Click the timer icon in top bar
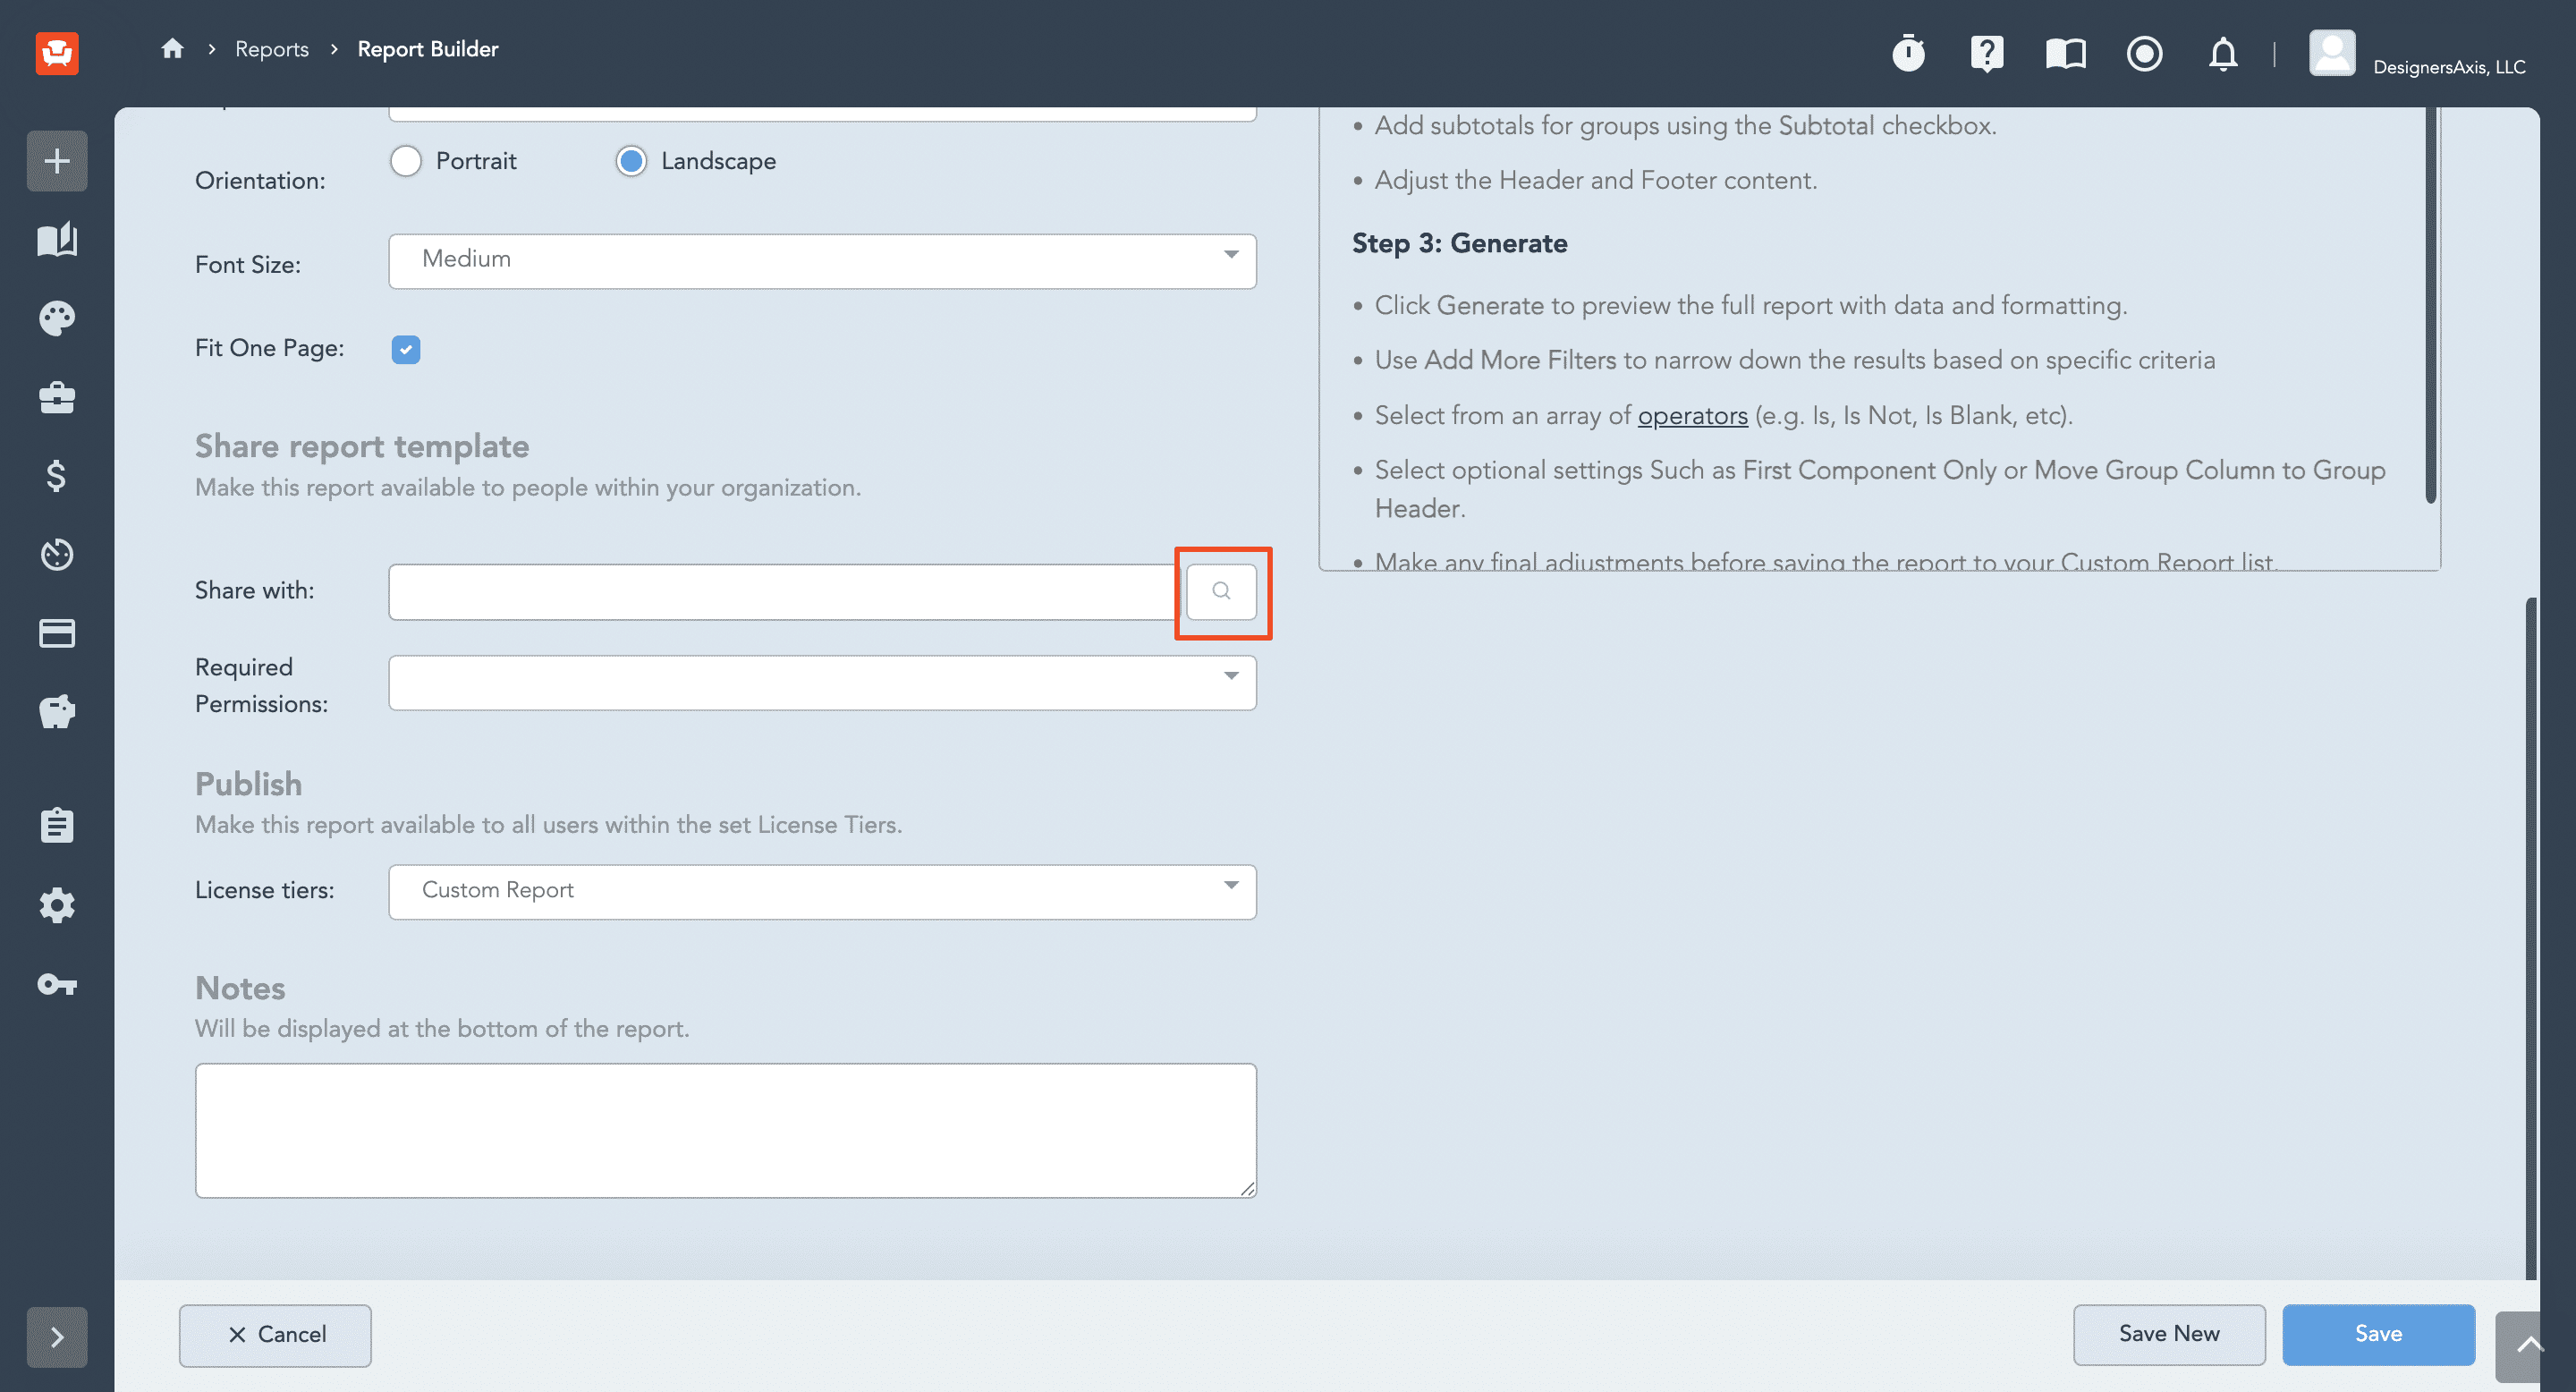The image size is (2576, 1392). point(1908,53)
